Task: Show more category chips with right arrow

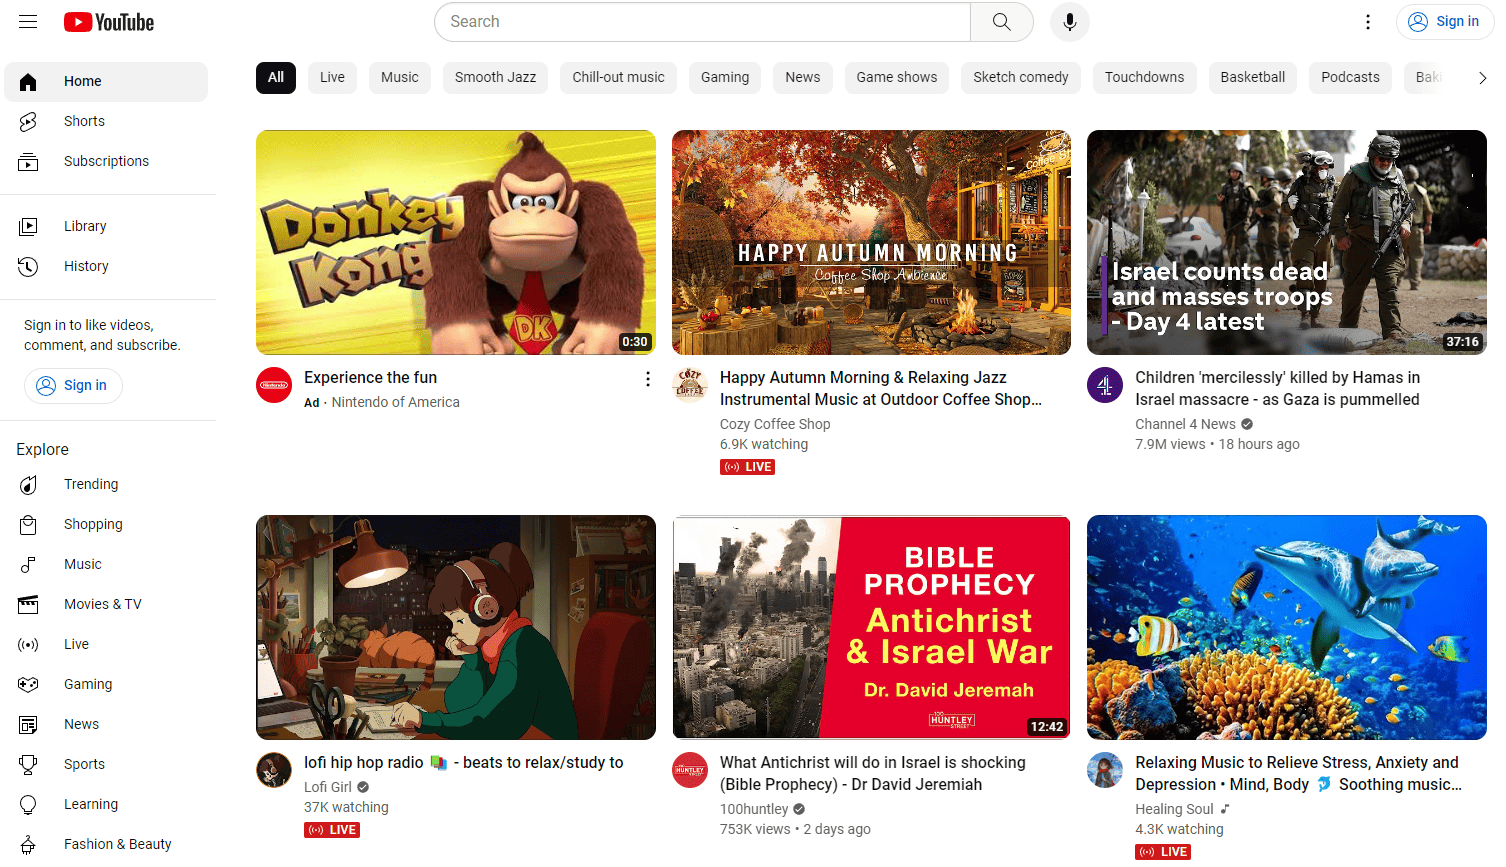Action: click(1482, 78)
